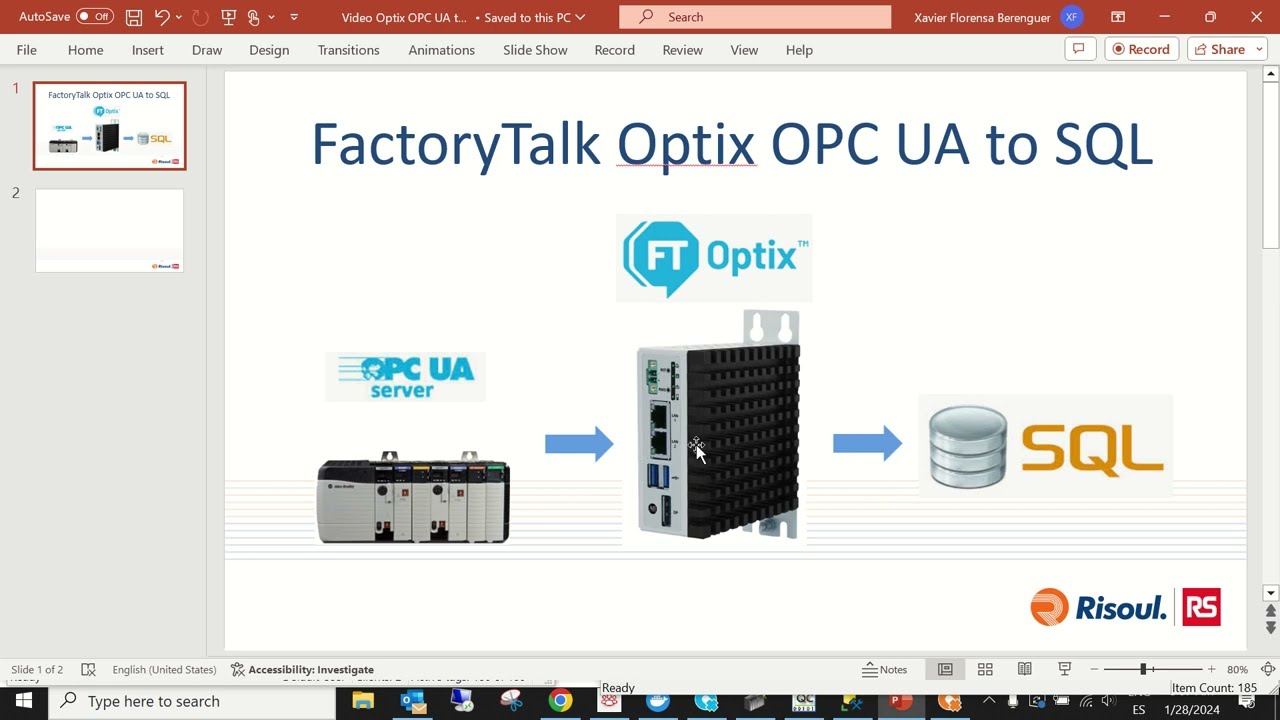
Task: Go to previous slide double-arrow button
Action: 1271,611
